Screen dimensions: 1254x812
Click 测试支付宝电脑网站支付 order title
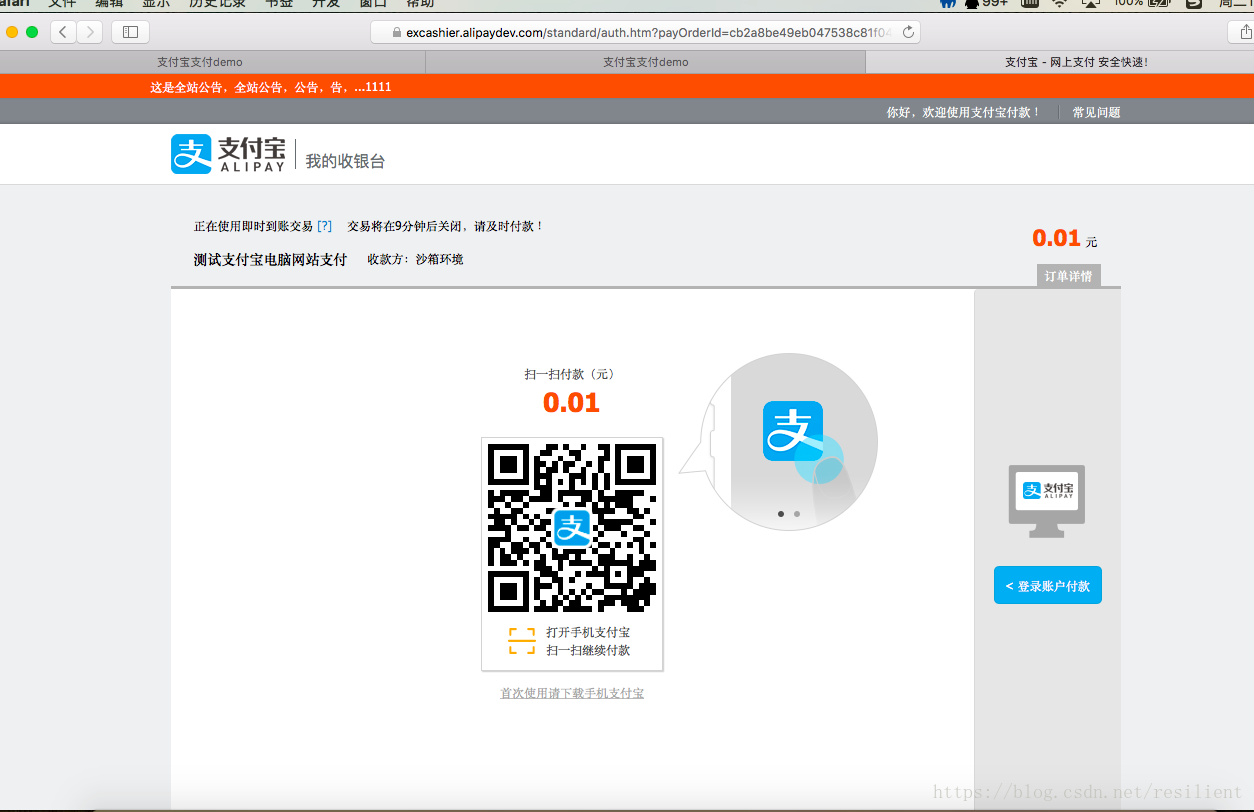[x=270, y=259]
